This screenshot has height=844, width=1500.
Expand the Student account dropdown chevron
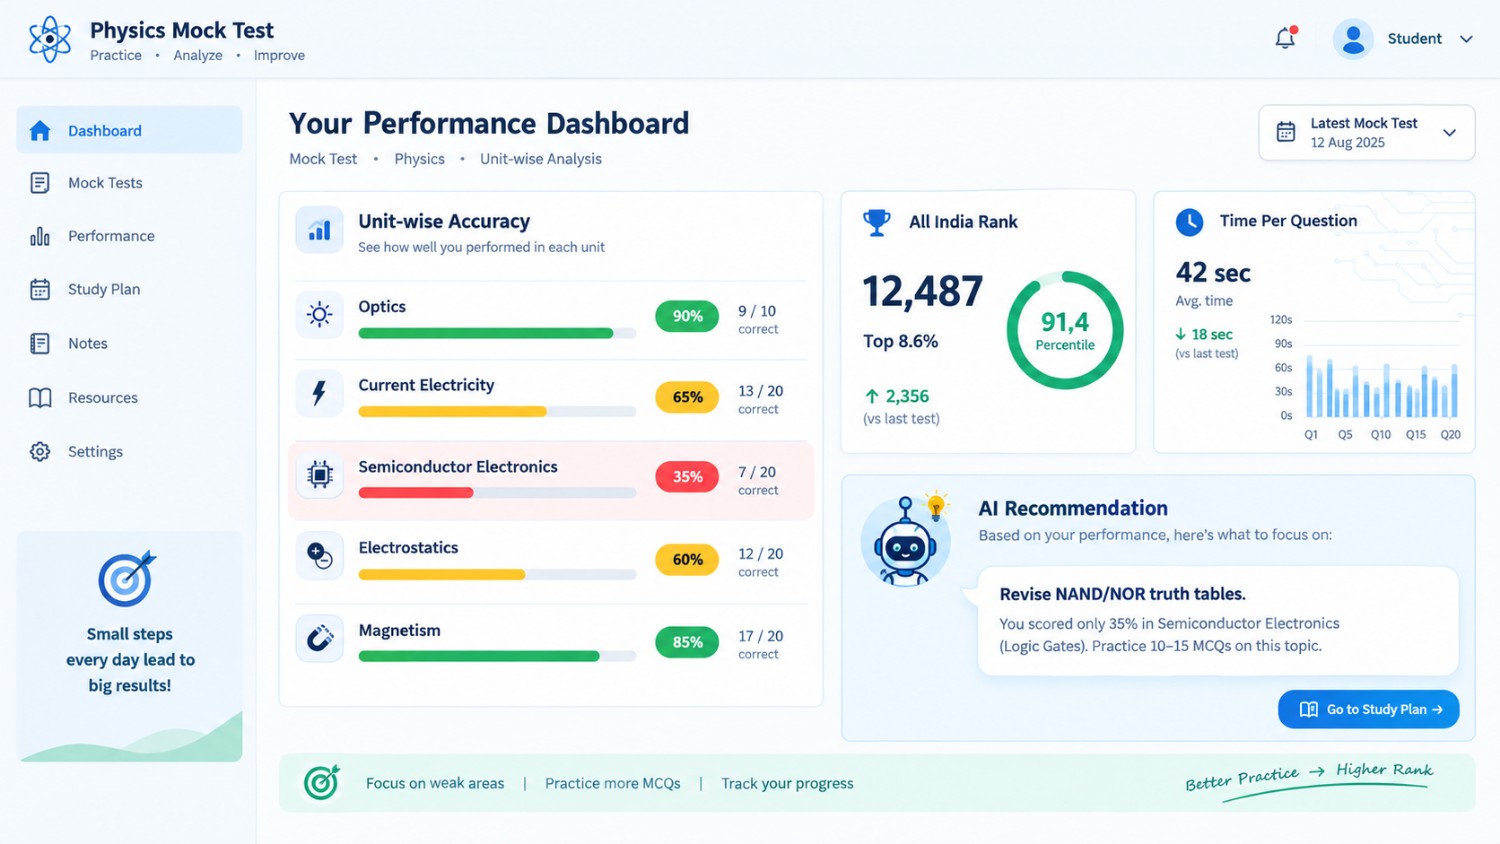point(1466,39)
